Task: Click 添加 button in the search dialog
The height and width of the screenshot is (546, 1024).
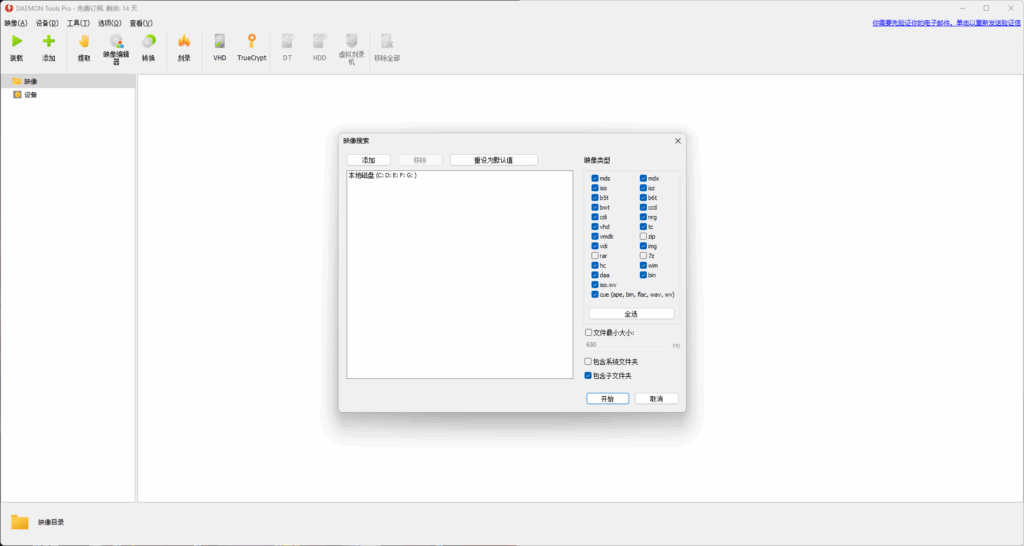Action: coord(369,160)
